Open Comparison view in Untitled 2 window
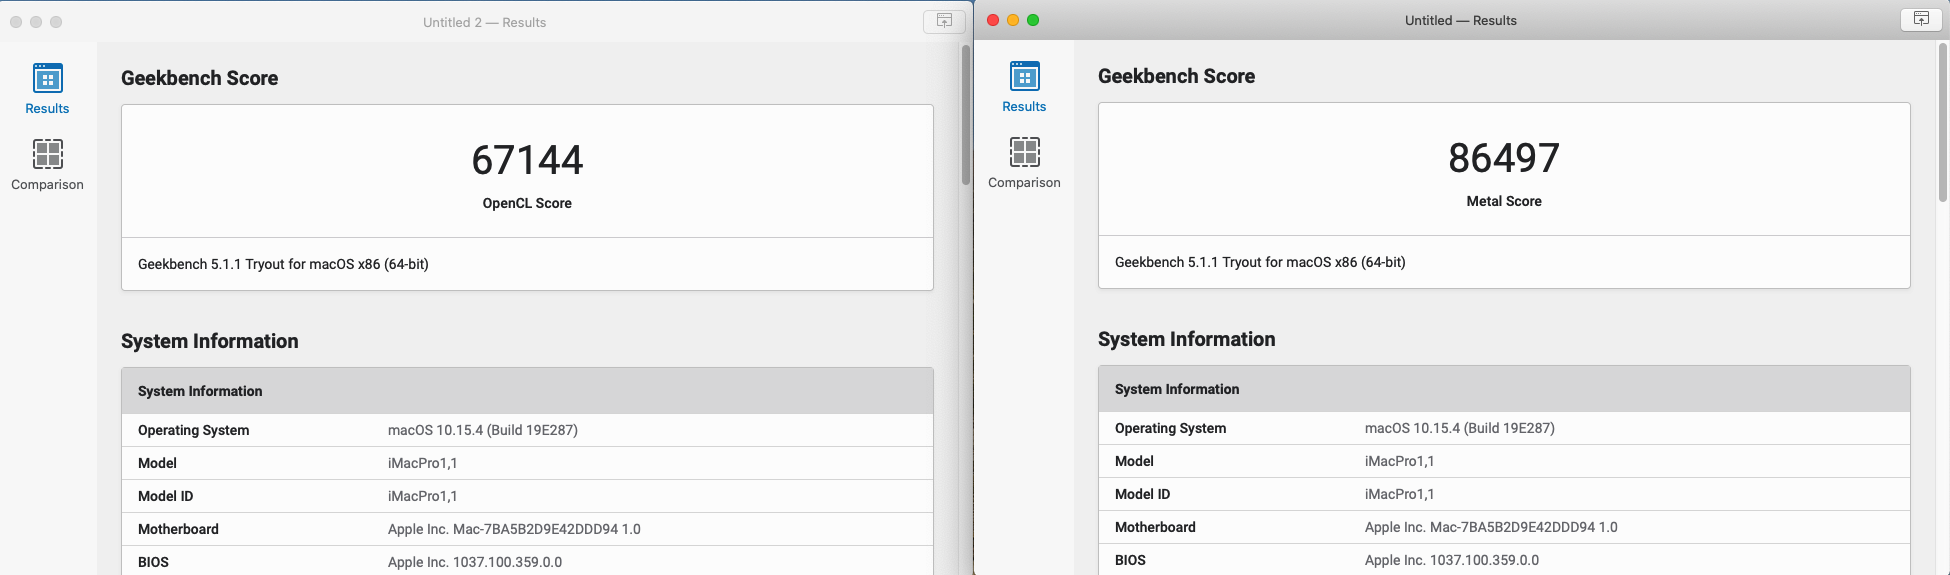The width and height of the screenshot is (1950, 575). point(47,165)
